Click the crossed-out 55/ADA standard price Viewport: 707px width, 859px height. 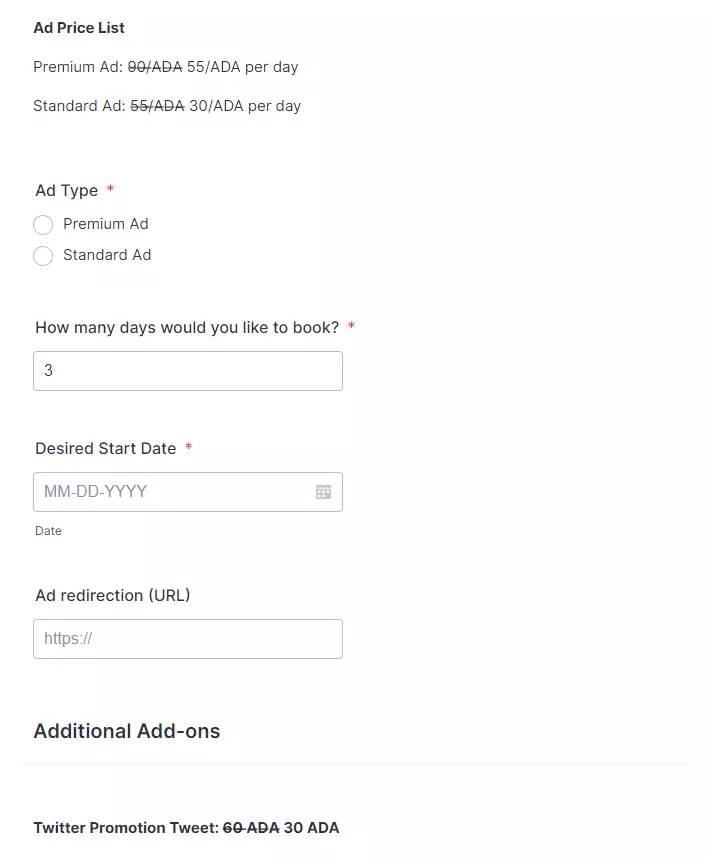click(x=157, y=106)
